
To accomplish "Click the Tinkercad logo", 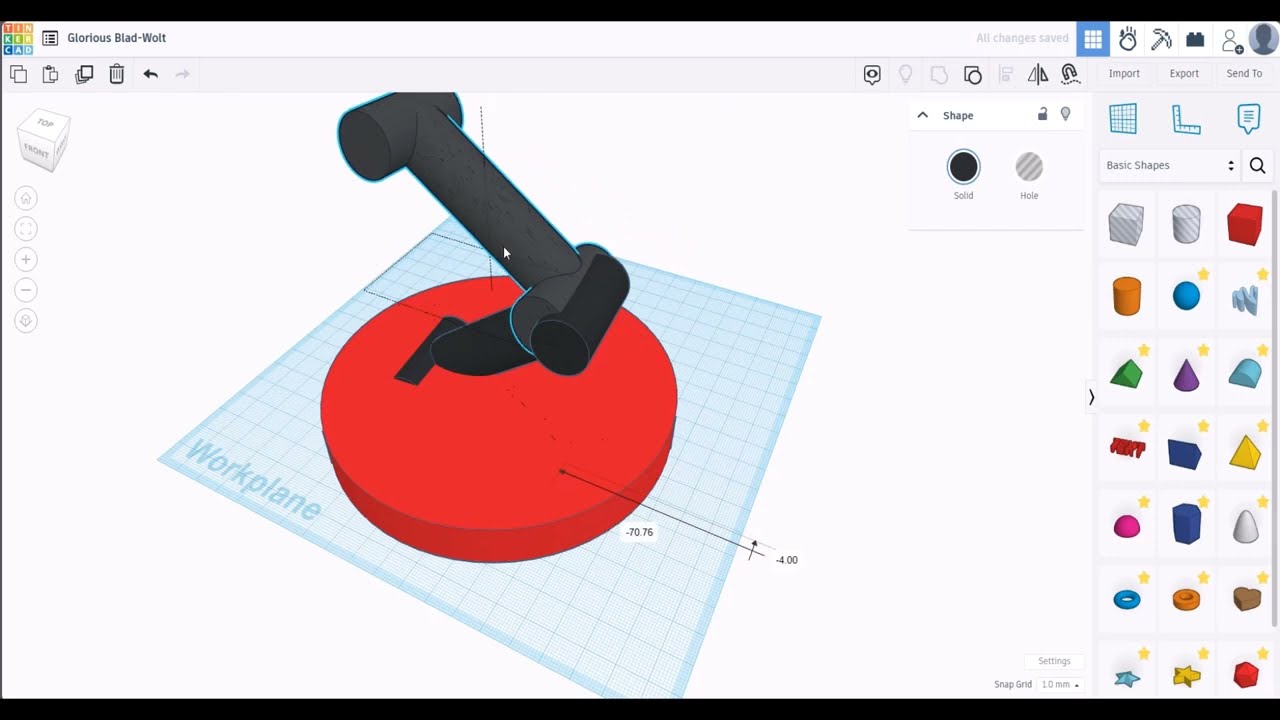I will [x=17, y=38].
